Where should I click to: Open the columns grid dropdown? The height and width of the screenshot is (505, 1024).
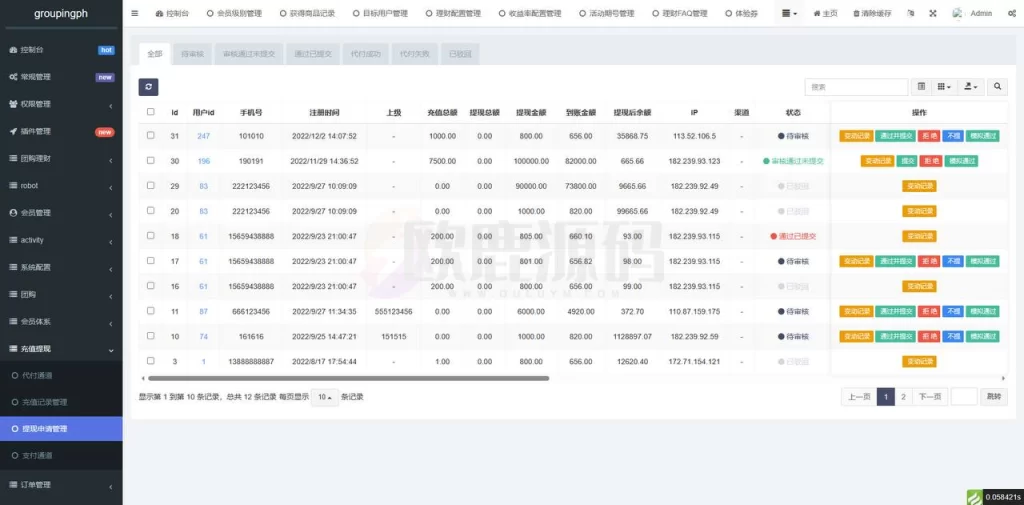pyautogui.click(x=944, y=87)
